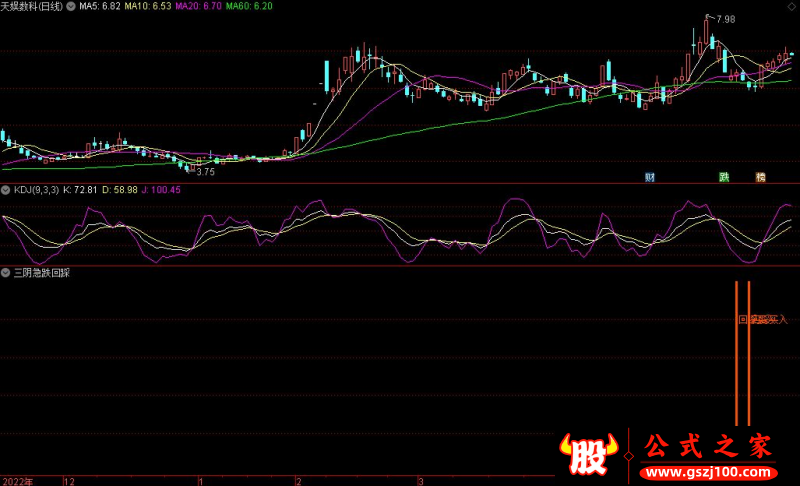This screenshot has width=800, height=486.
Task: Click the 回踩买入 buy signal label
Action: [763, 320]
